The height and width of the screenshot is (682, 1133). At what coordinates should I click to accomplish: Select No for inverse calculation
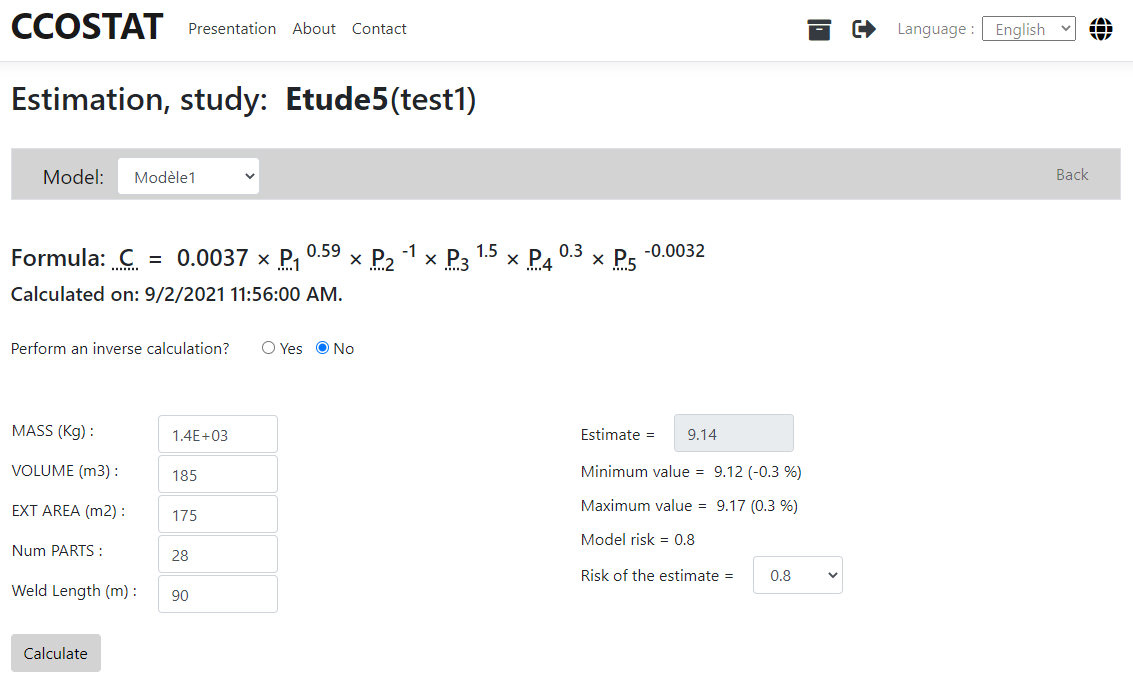tap(322, 348)
